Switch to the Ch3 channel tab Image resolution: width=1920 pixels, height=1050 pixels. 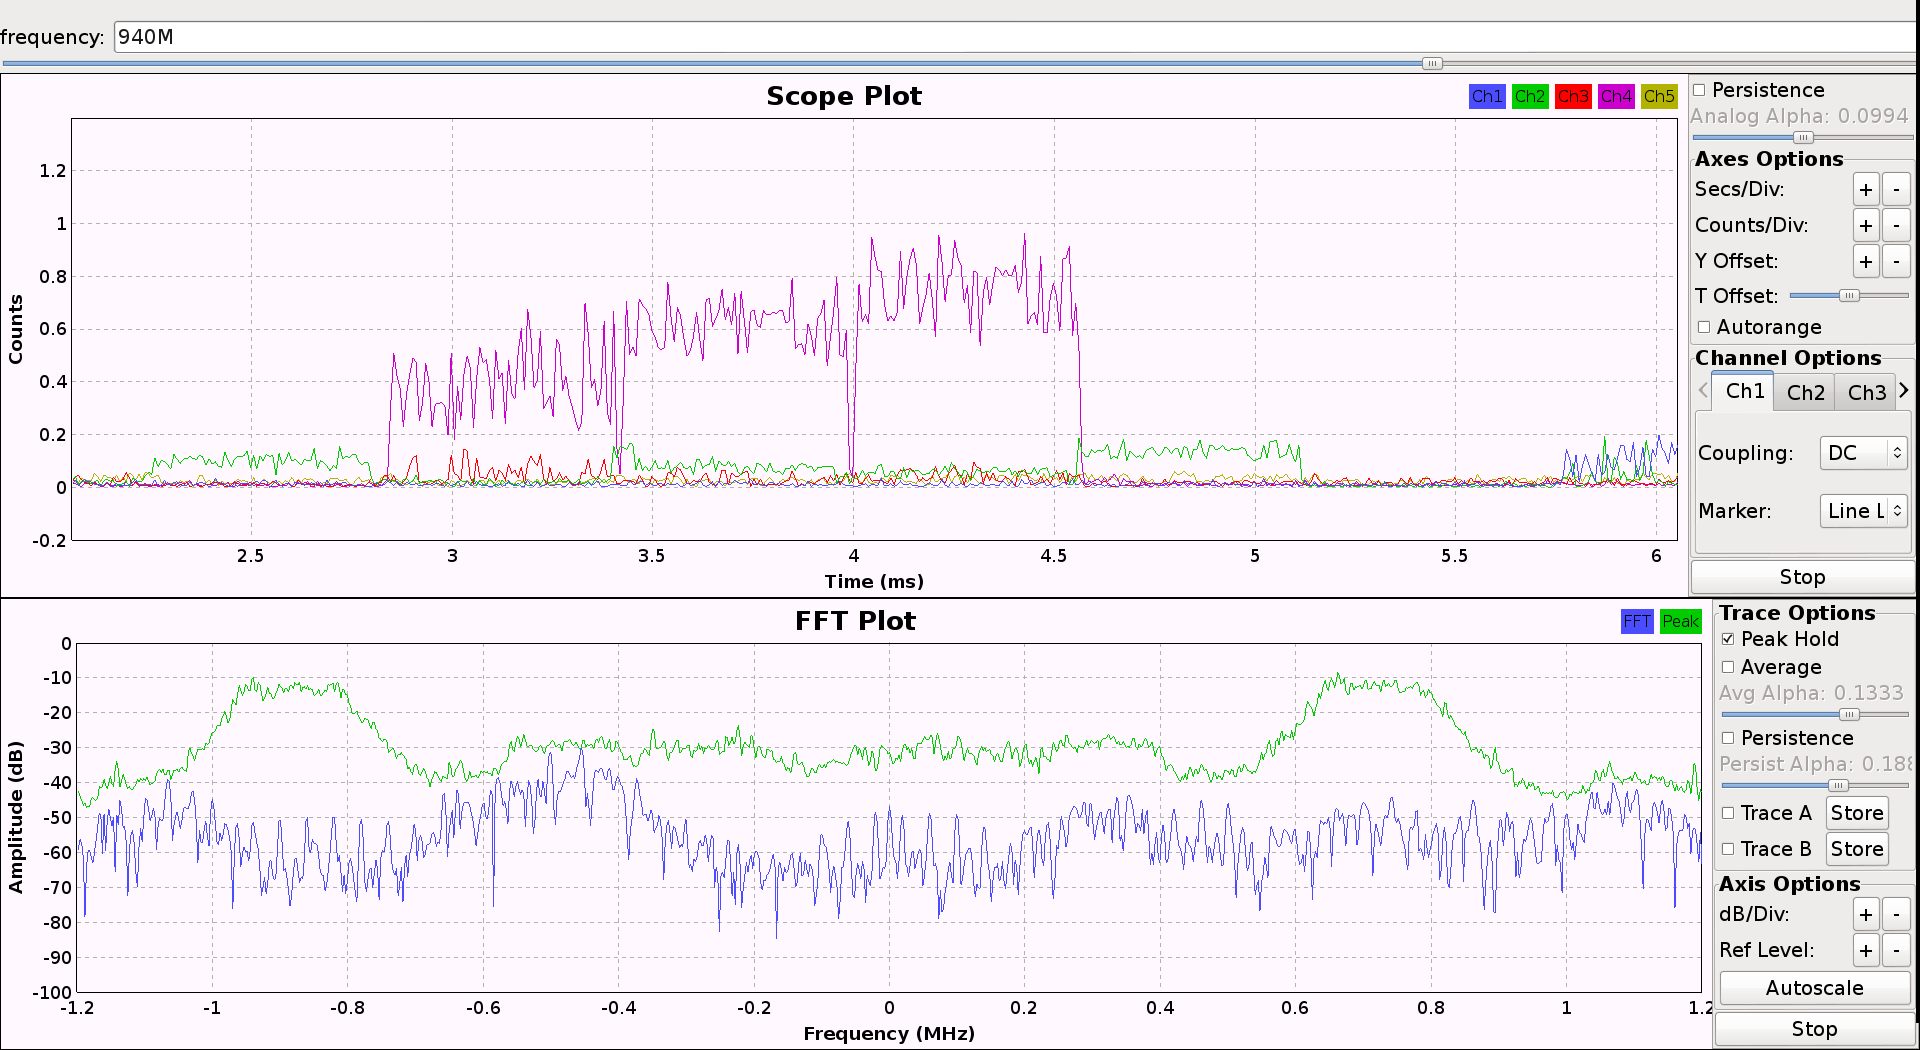click(x=1866, y=393)
